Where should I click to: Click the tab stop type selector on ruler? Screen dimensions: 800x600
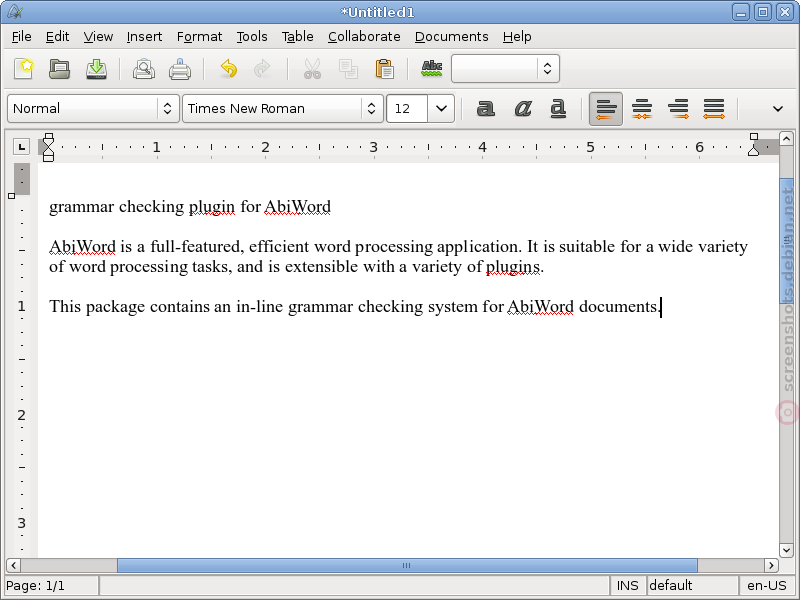pyautogui.click(x=21, y=147)
